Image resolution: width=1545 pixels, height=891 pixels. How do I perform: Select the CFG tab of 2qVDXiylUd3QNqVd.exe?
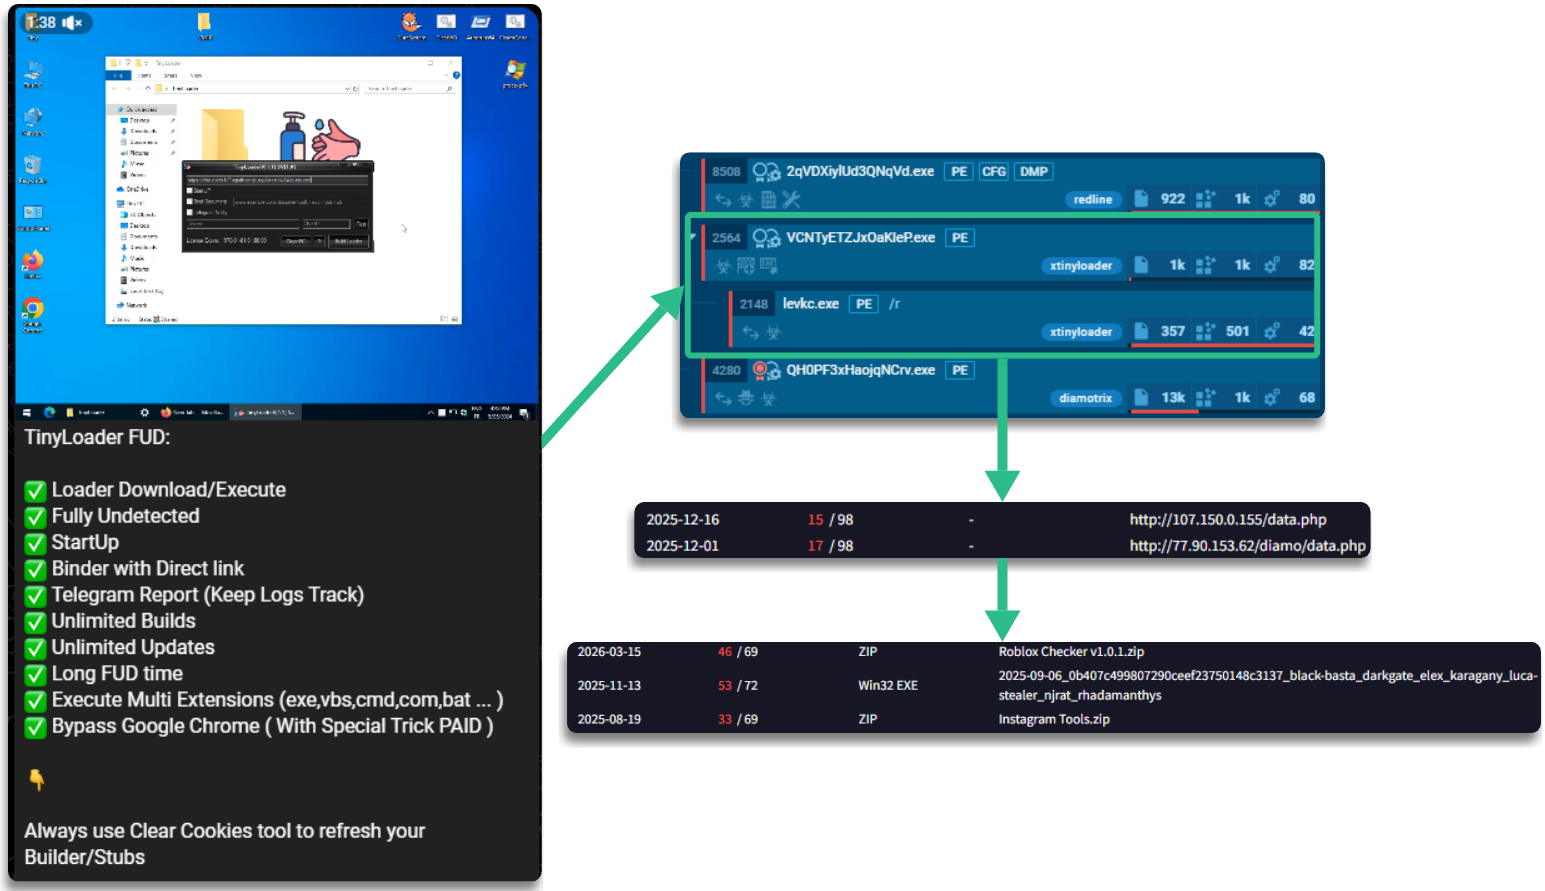994,171
